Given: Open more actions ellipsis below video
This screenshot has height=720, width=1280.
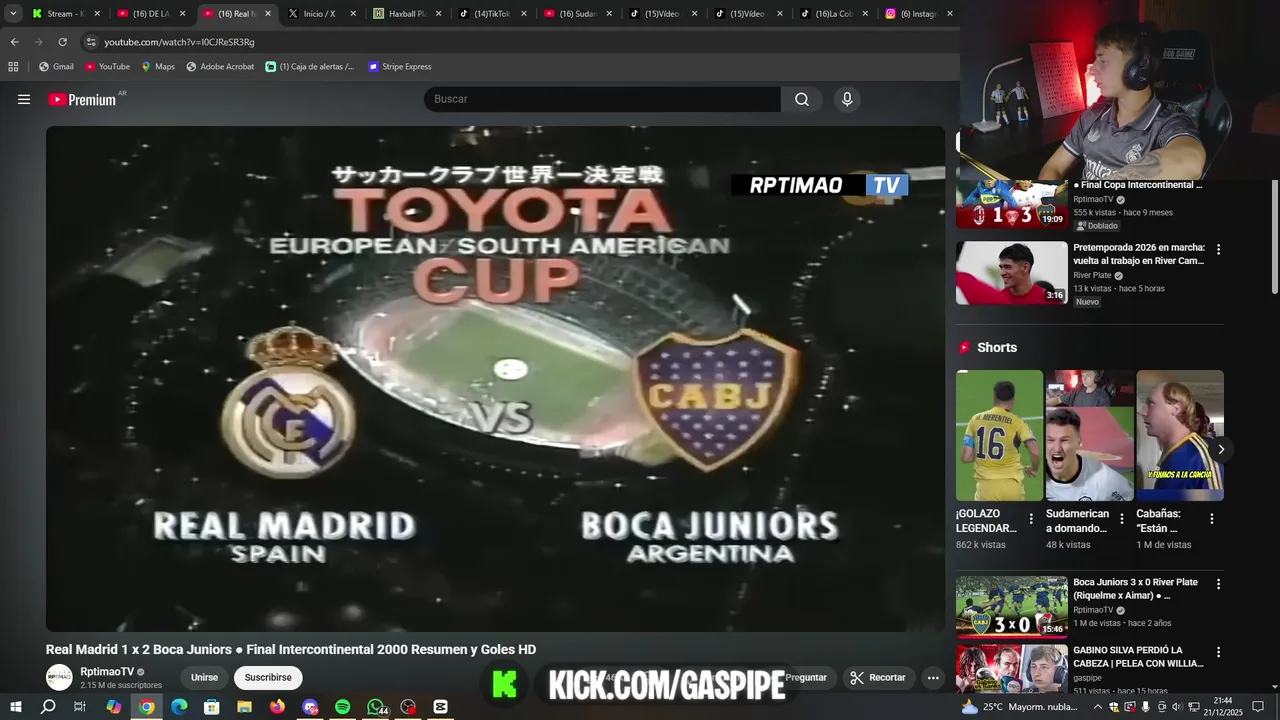Looking at the screenshot, I should pyautogui.click(x=933, y=678).
